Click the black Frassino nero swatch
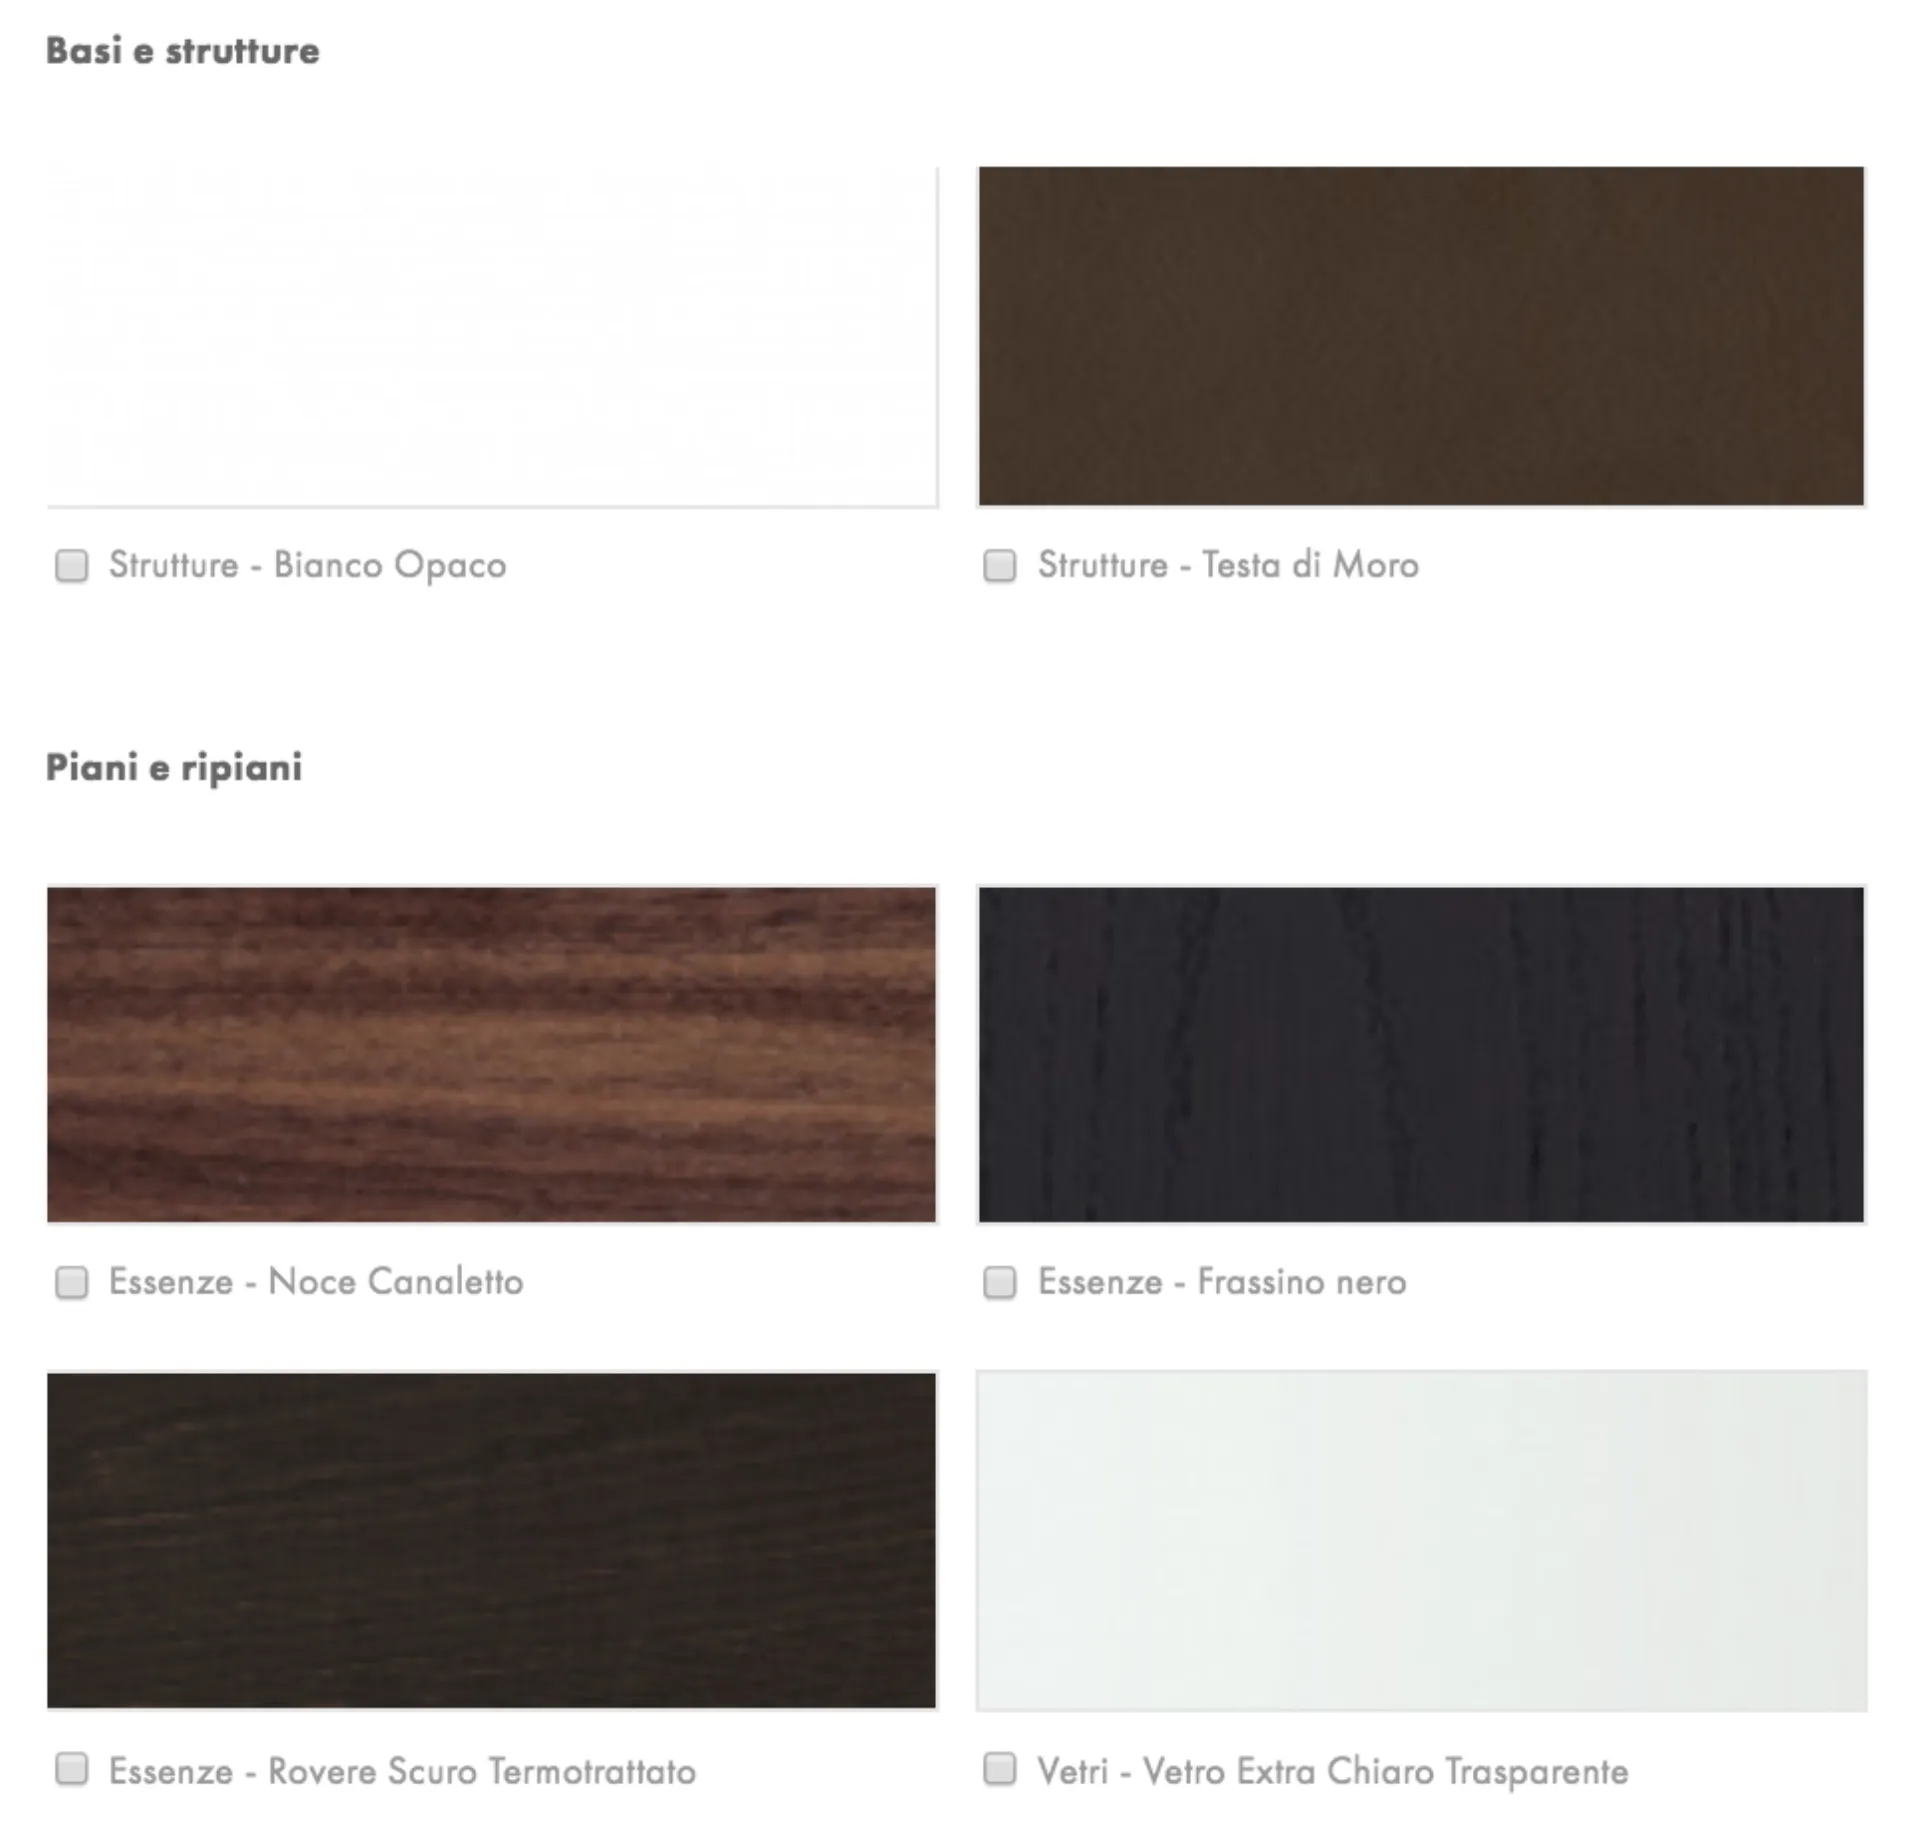1920x1824 pixels. point(1421,1054)
